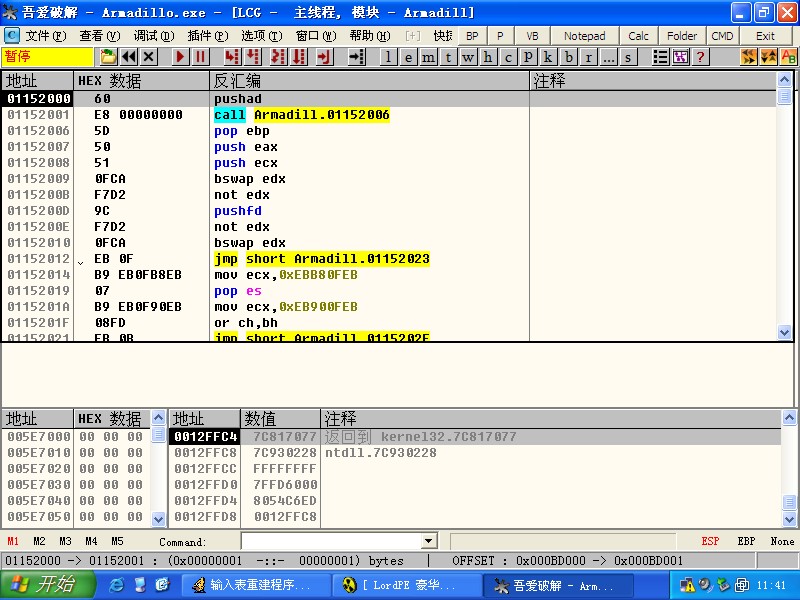
Task: Click the VB quick button
Action: pos(532,36)
